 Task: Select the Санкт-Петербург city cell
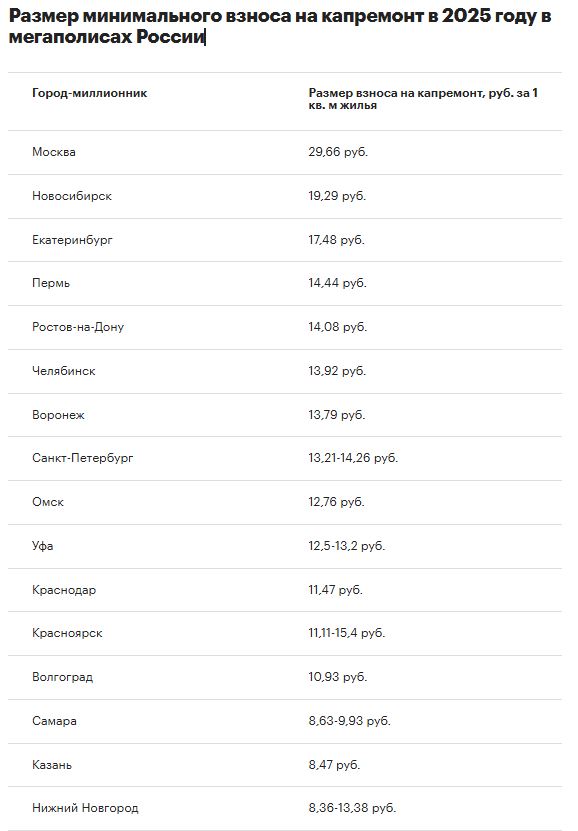[83, 458]
